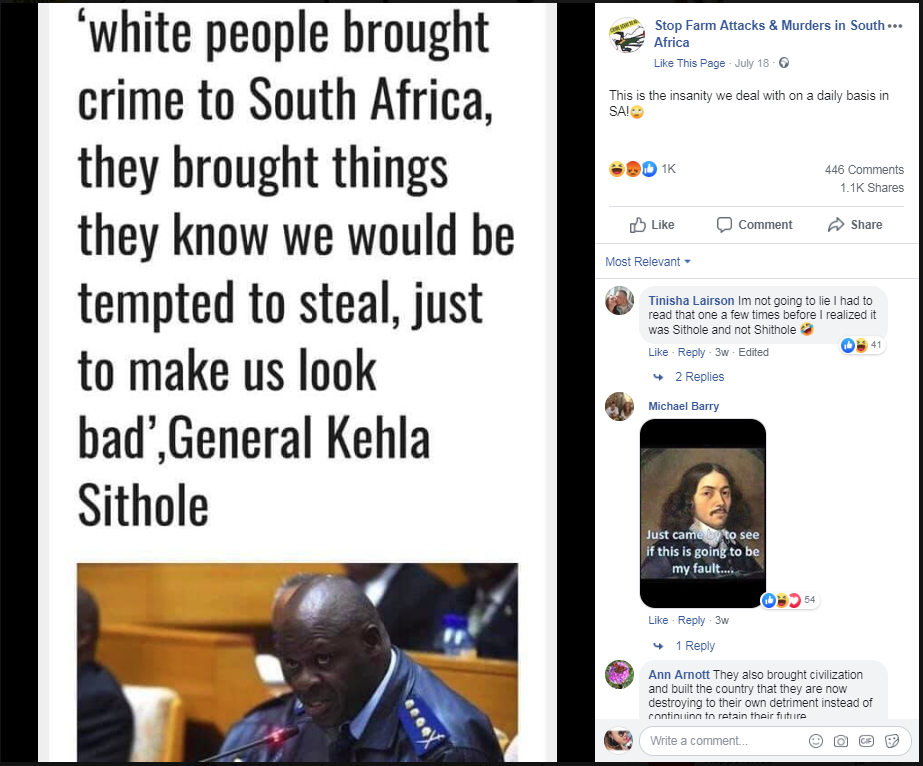
Task: Like the post with thumbs-up button
Action: click(652, 225)
